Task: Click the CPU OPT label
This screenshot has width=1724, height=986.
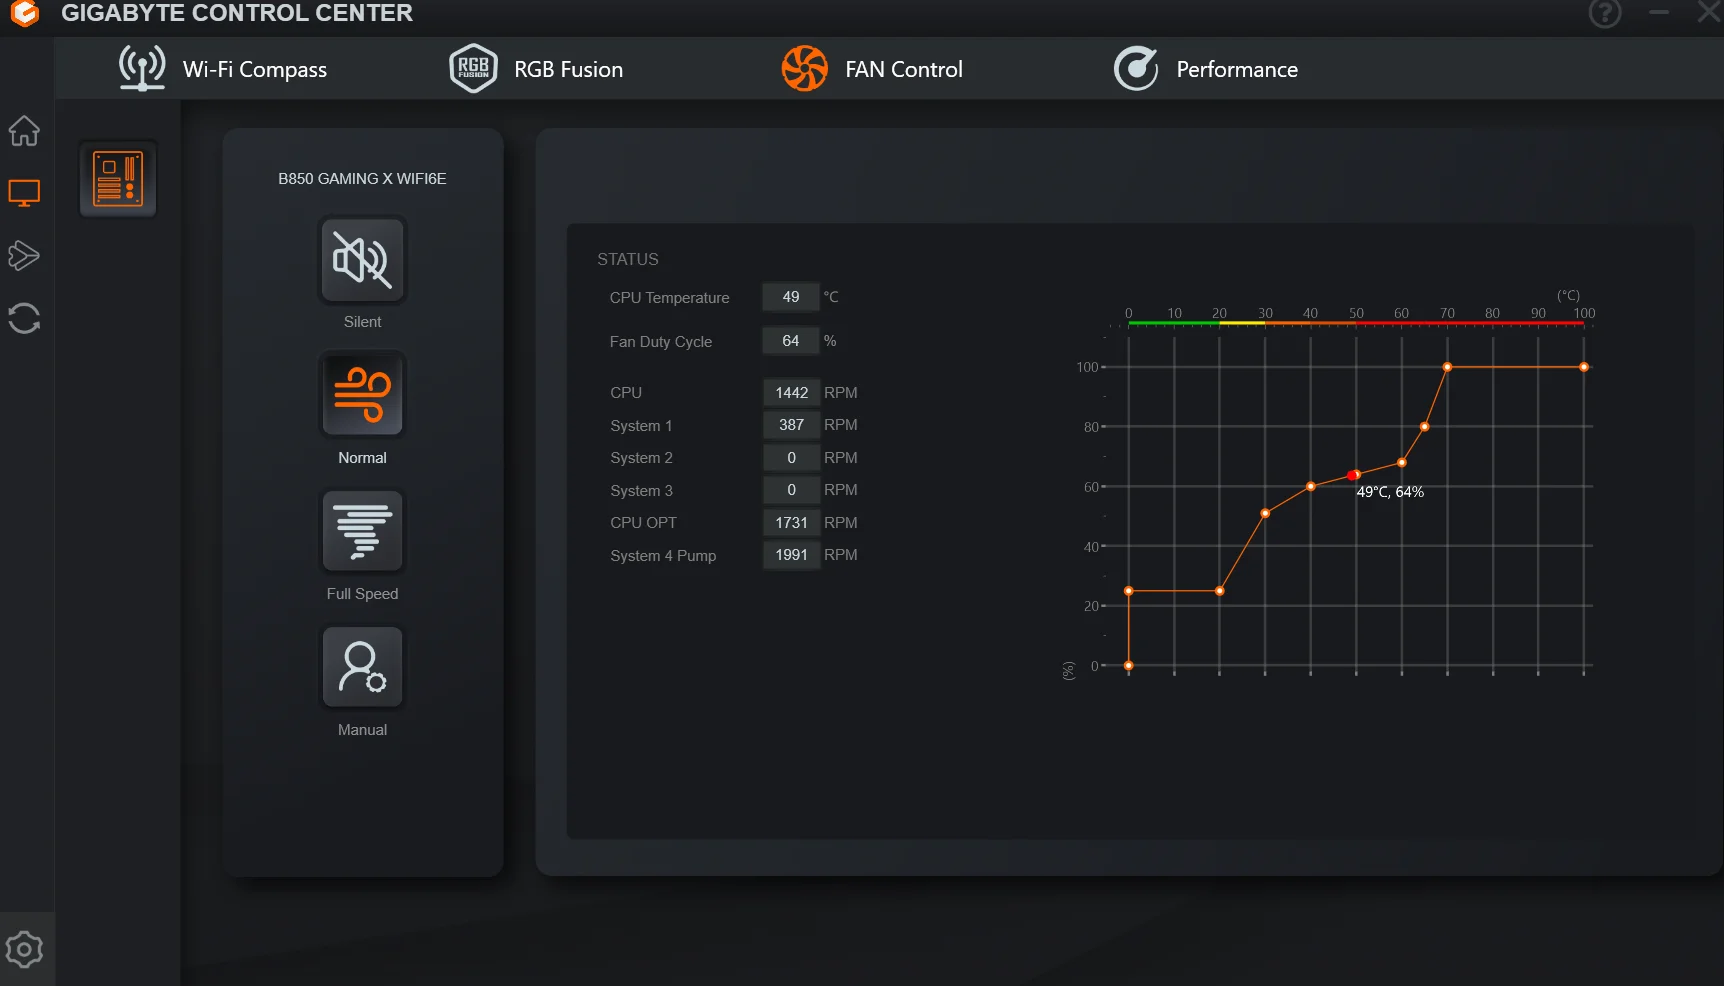Action: click(x=643, y=523)
